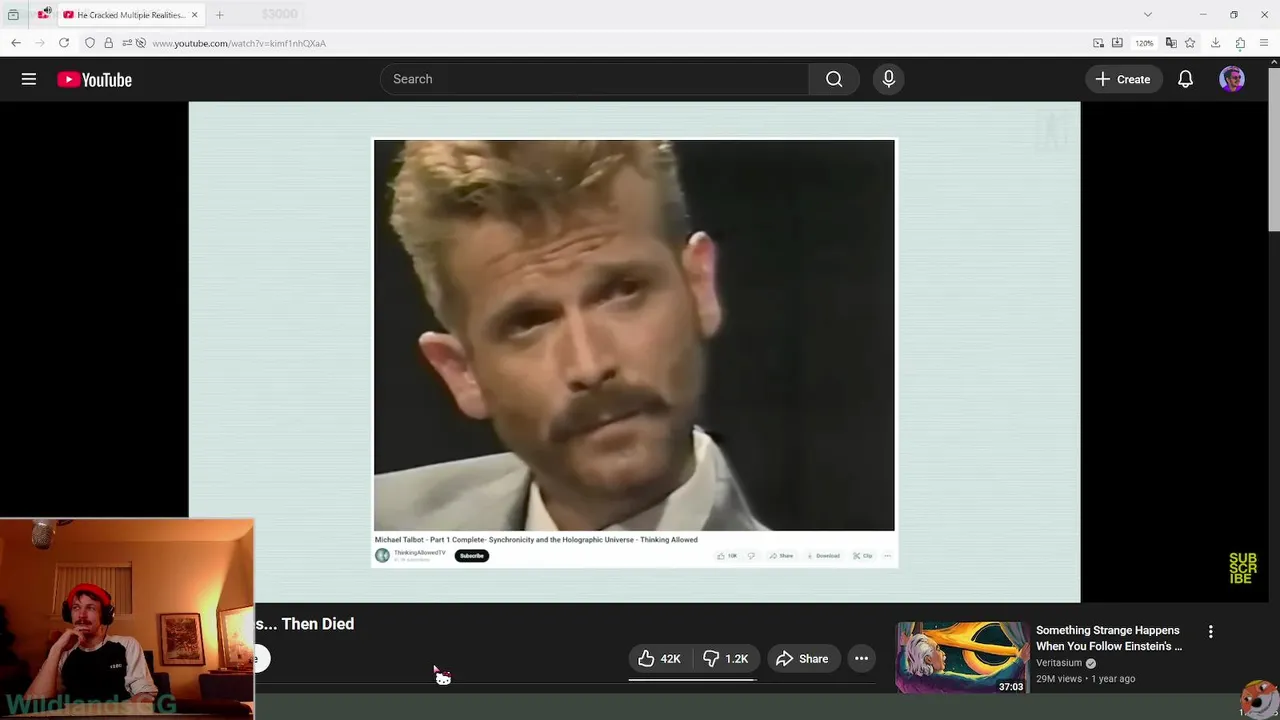The image size is (1280, 720).
Task: Expand the list all tabs chevron
Action: [1148, 15]
